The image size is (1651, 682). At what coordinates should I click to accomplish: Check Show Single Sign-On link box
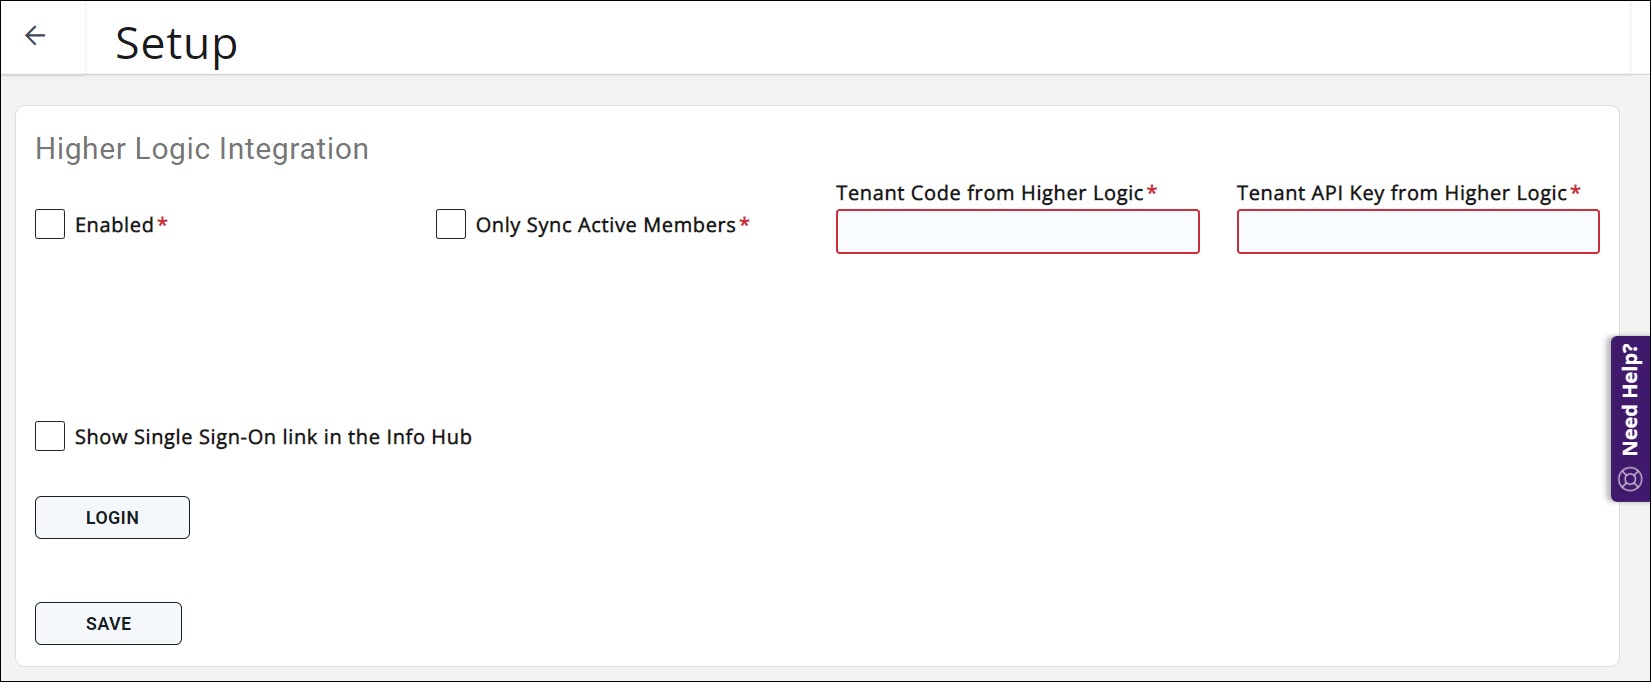tap(50, 436)
